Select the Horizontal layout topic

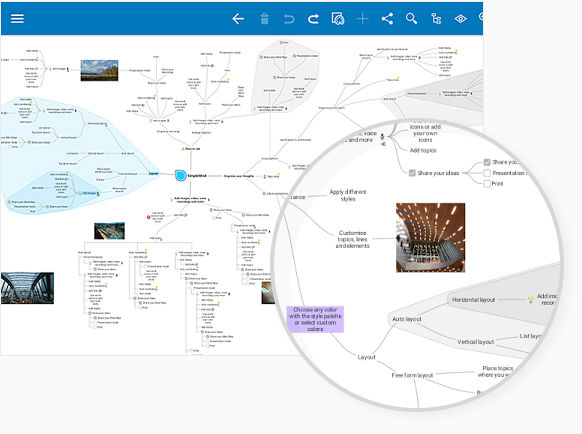473,300
